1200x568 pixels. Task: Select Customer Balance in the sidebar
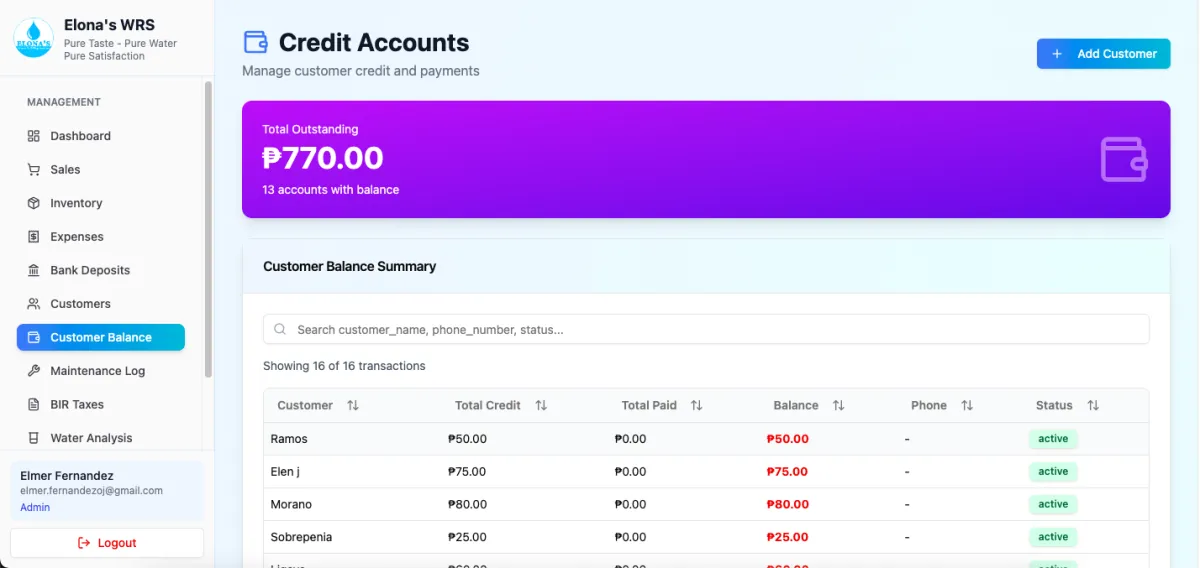pyautogui.click(x=101, y=337)
